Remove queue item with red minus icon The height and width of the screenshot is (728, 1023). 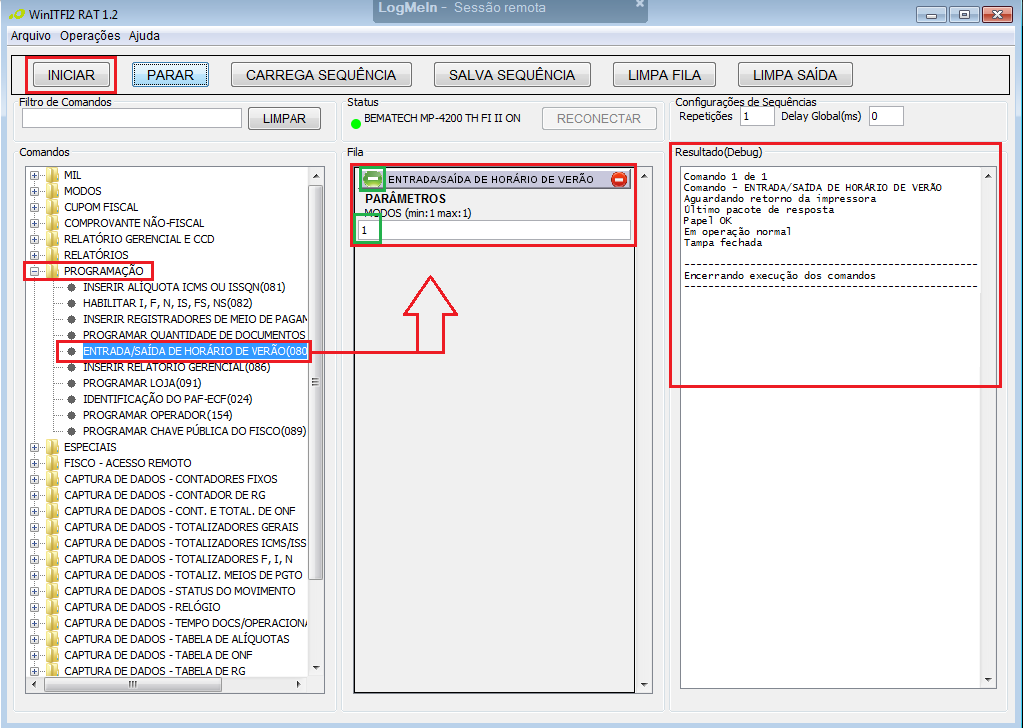click(x=619, y=179)
